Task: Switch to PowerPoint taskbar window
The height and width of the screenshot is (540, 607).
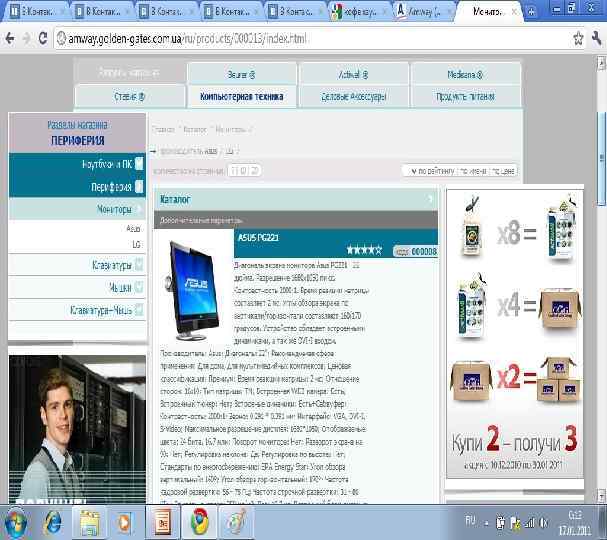Action: point(163,523)
